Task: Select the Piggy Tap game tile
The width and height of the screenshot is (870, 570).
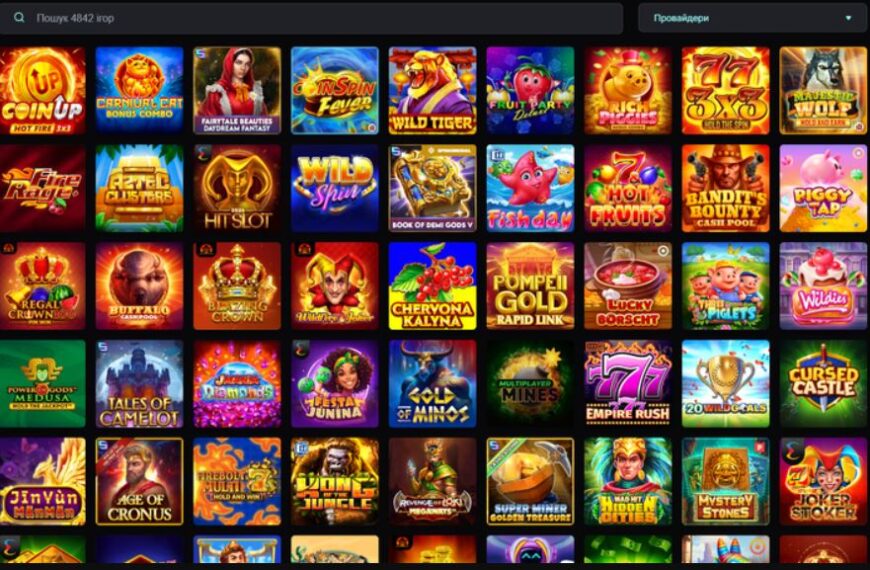Action: click(x=823, y=188)
